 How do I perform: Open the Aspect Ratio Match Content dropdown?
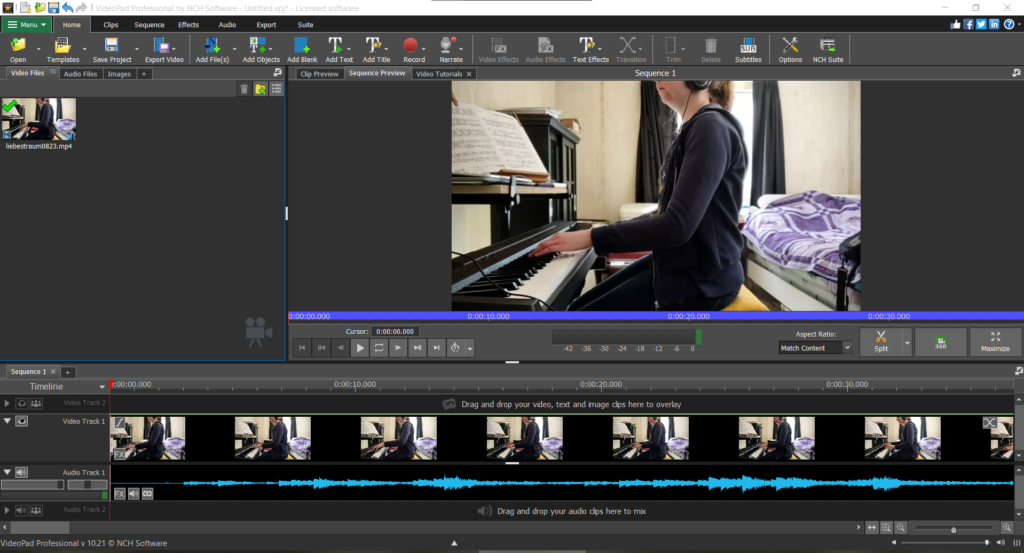[815, 348]
